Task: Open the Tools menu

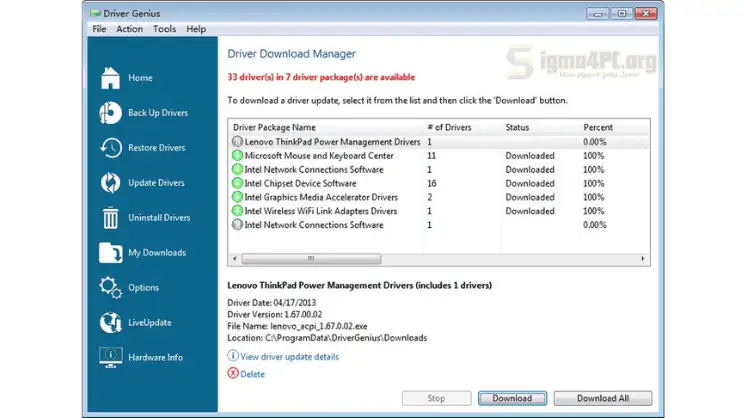Action: (164, 29)
